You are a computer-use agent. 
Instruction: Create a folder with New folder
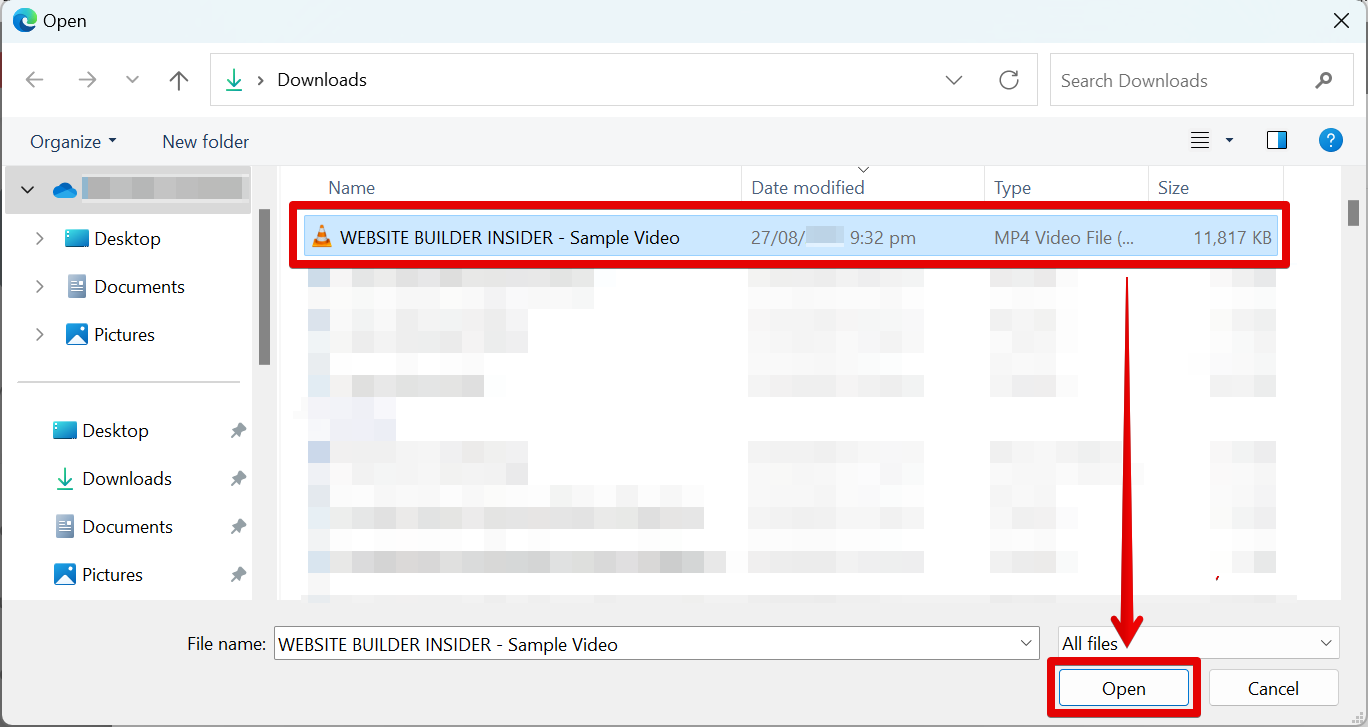click(205, 142)
